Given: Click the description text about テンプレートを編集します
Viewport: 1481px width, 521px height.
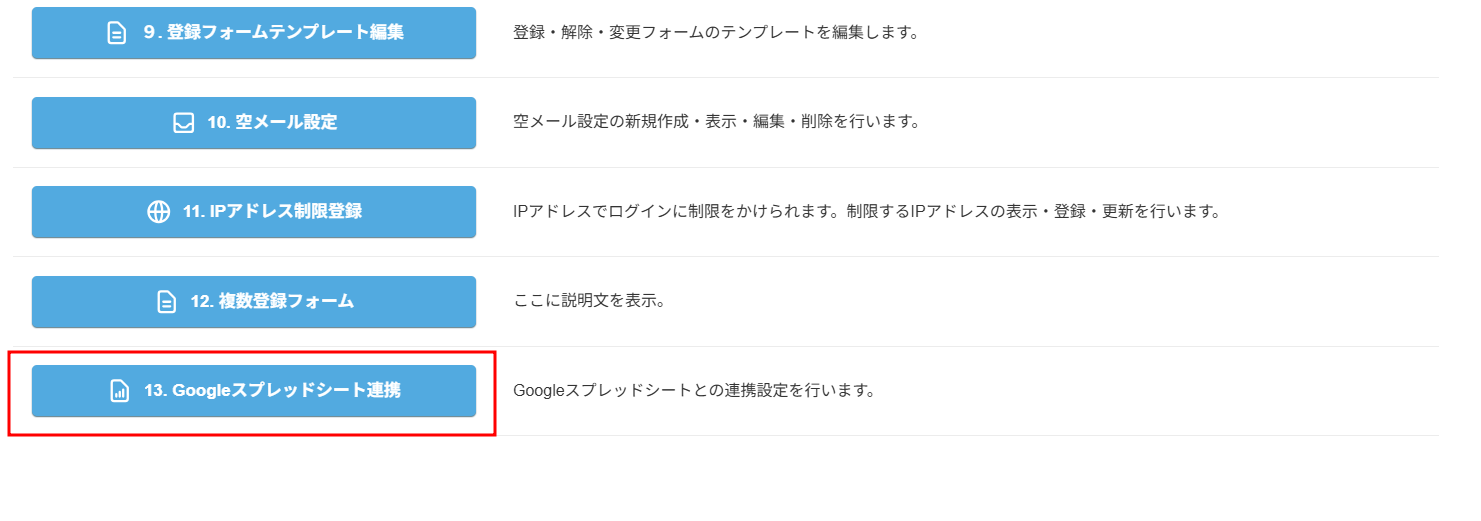Looking at the screenshot, I should point(716,32).
